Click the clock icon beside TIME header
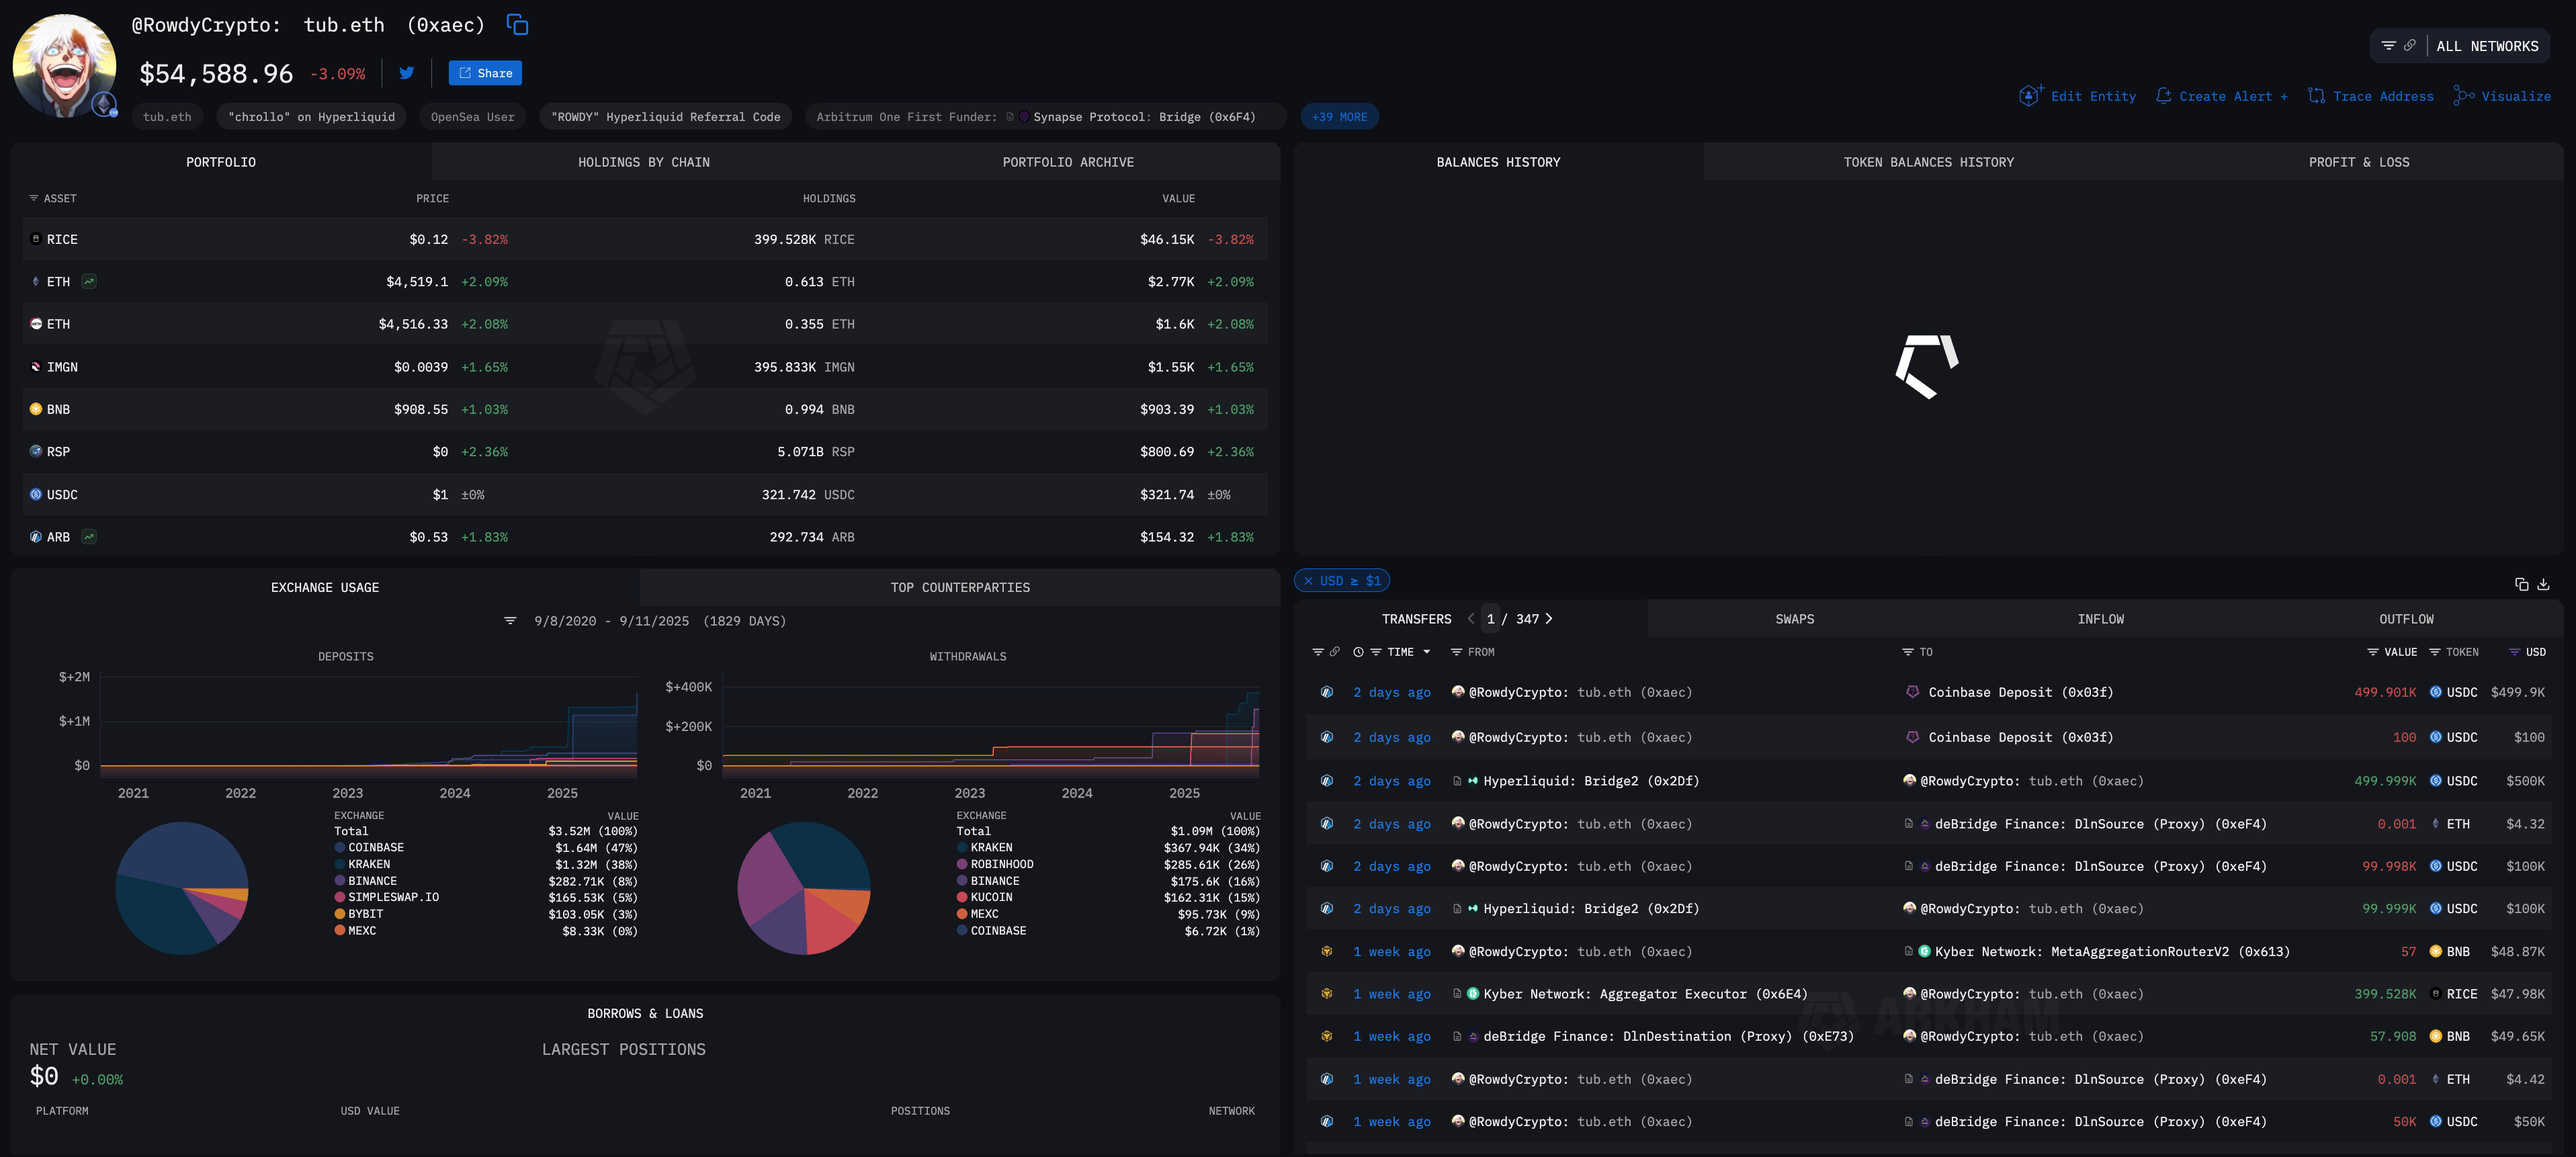Viewport: 2576px width, 1157px height. (x=1358, y=652)
